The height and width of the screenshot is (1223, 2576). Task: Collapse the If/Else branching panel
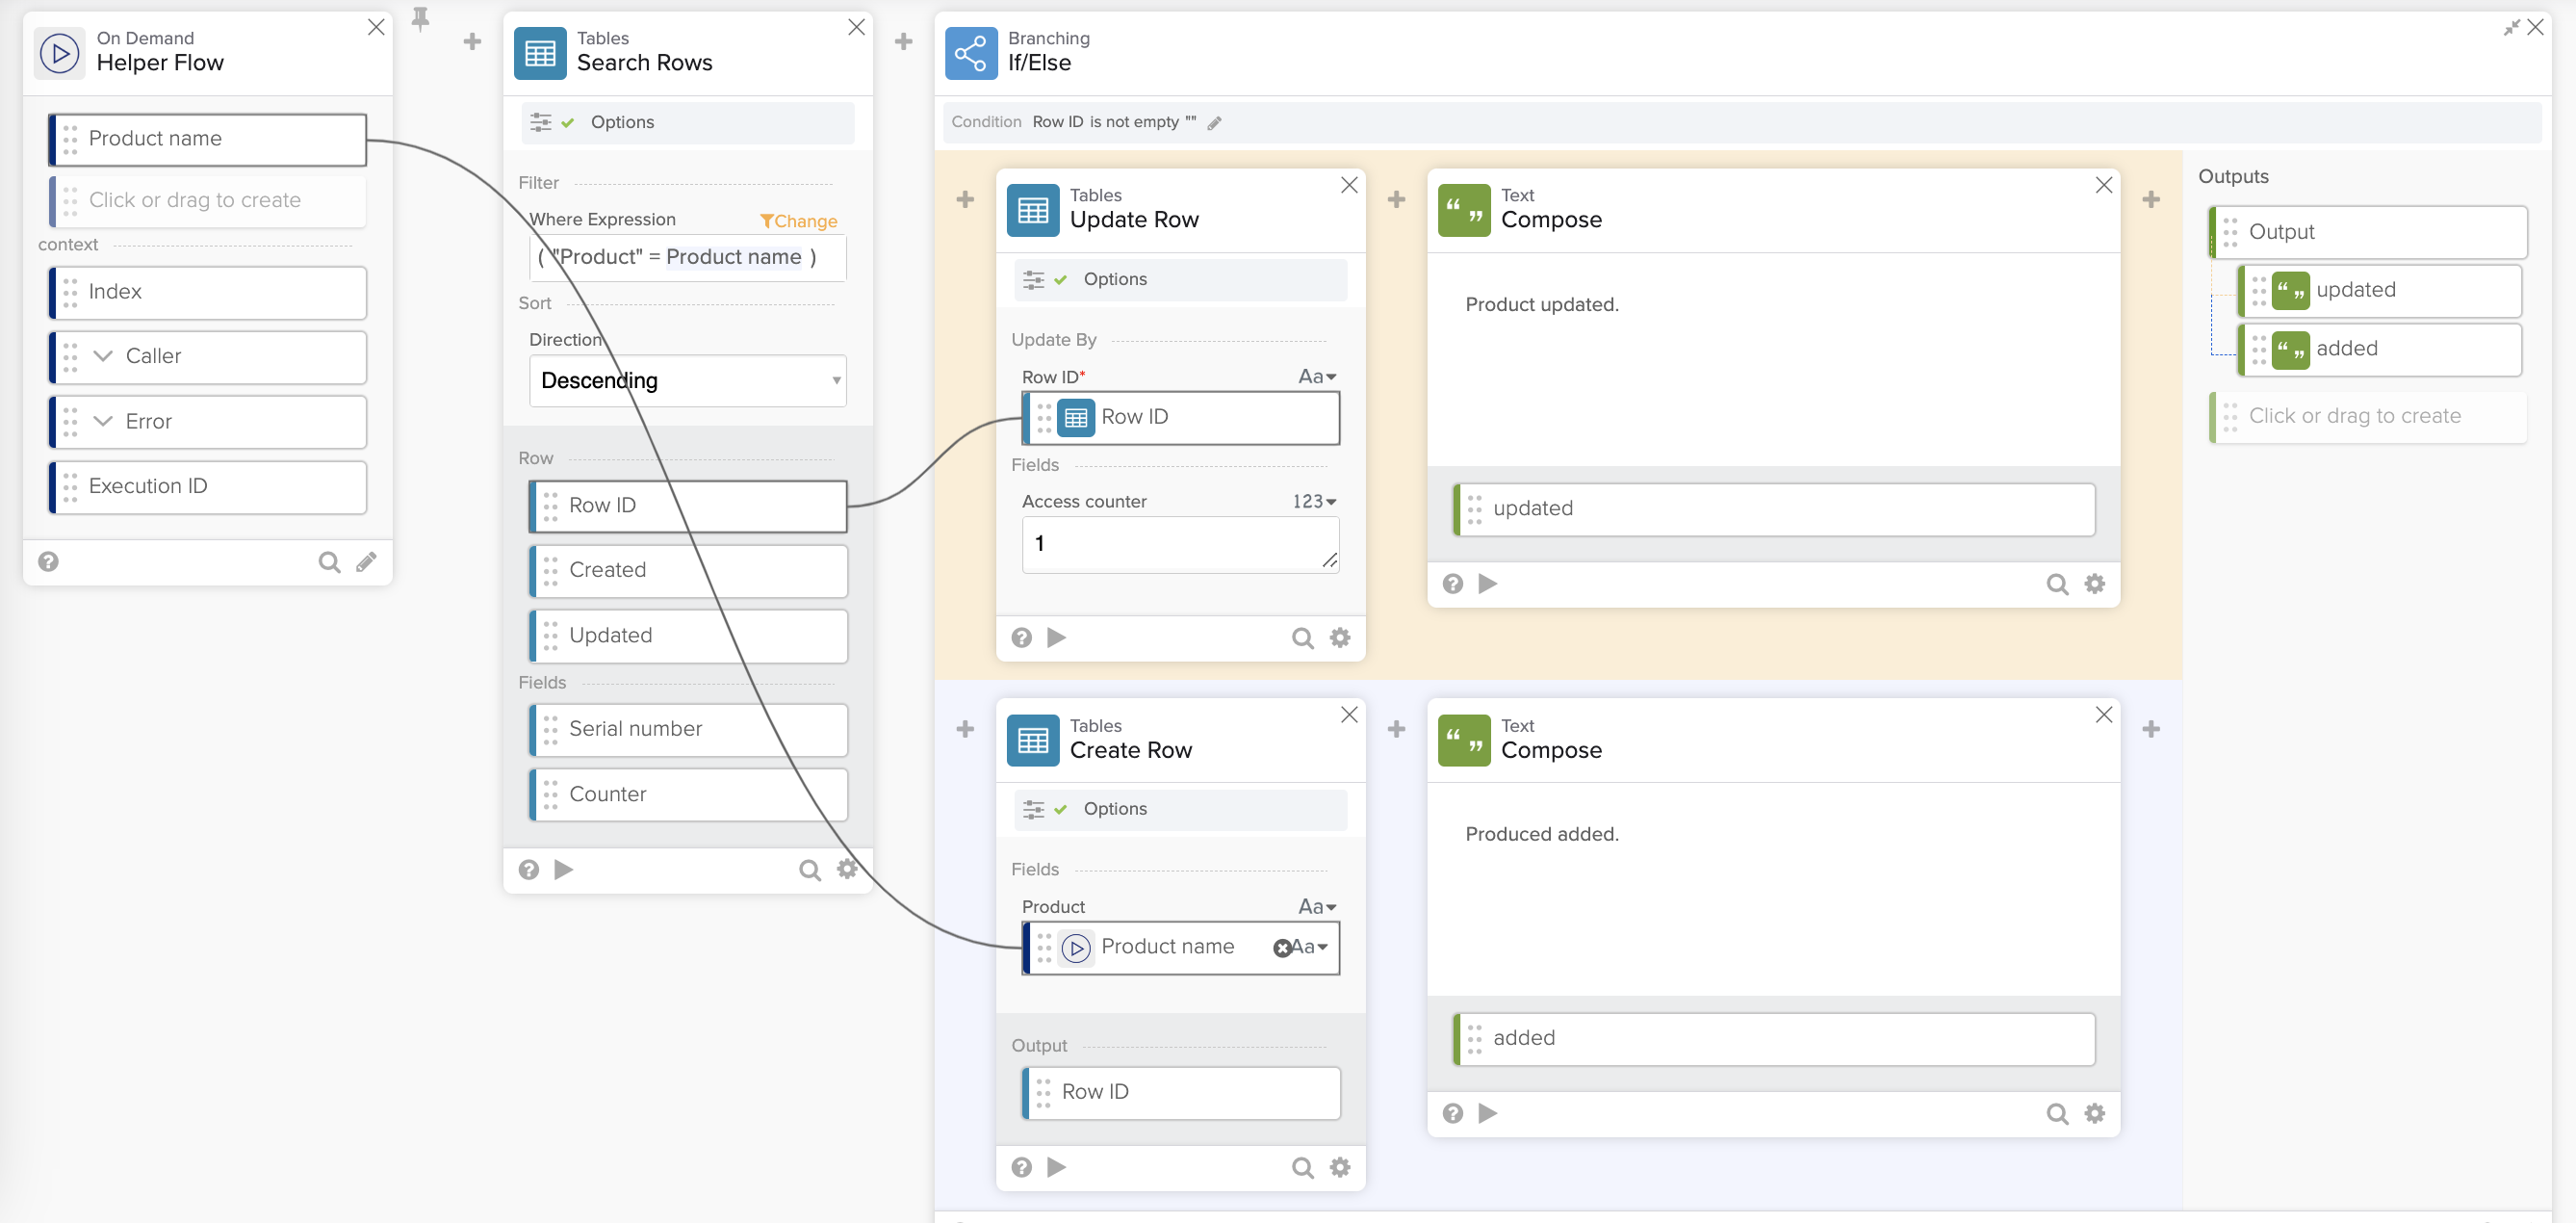pyautogui.click(x=2511, y=28)
